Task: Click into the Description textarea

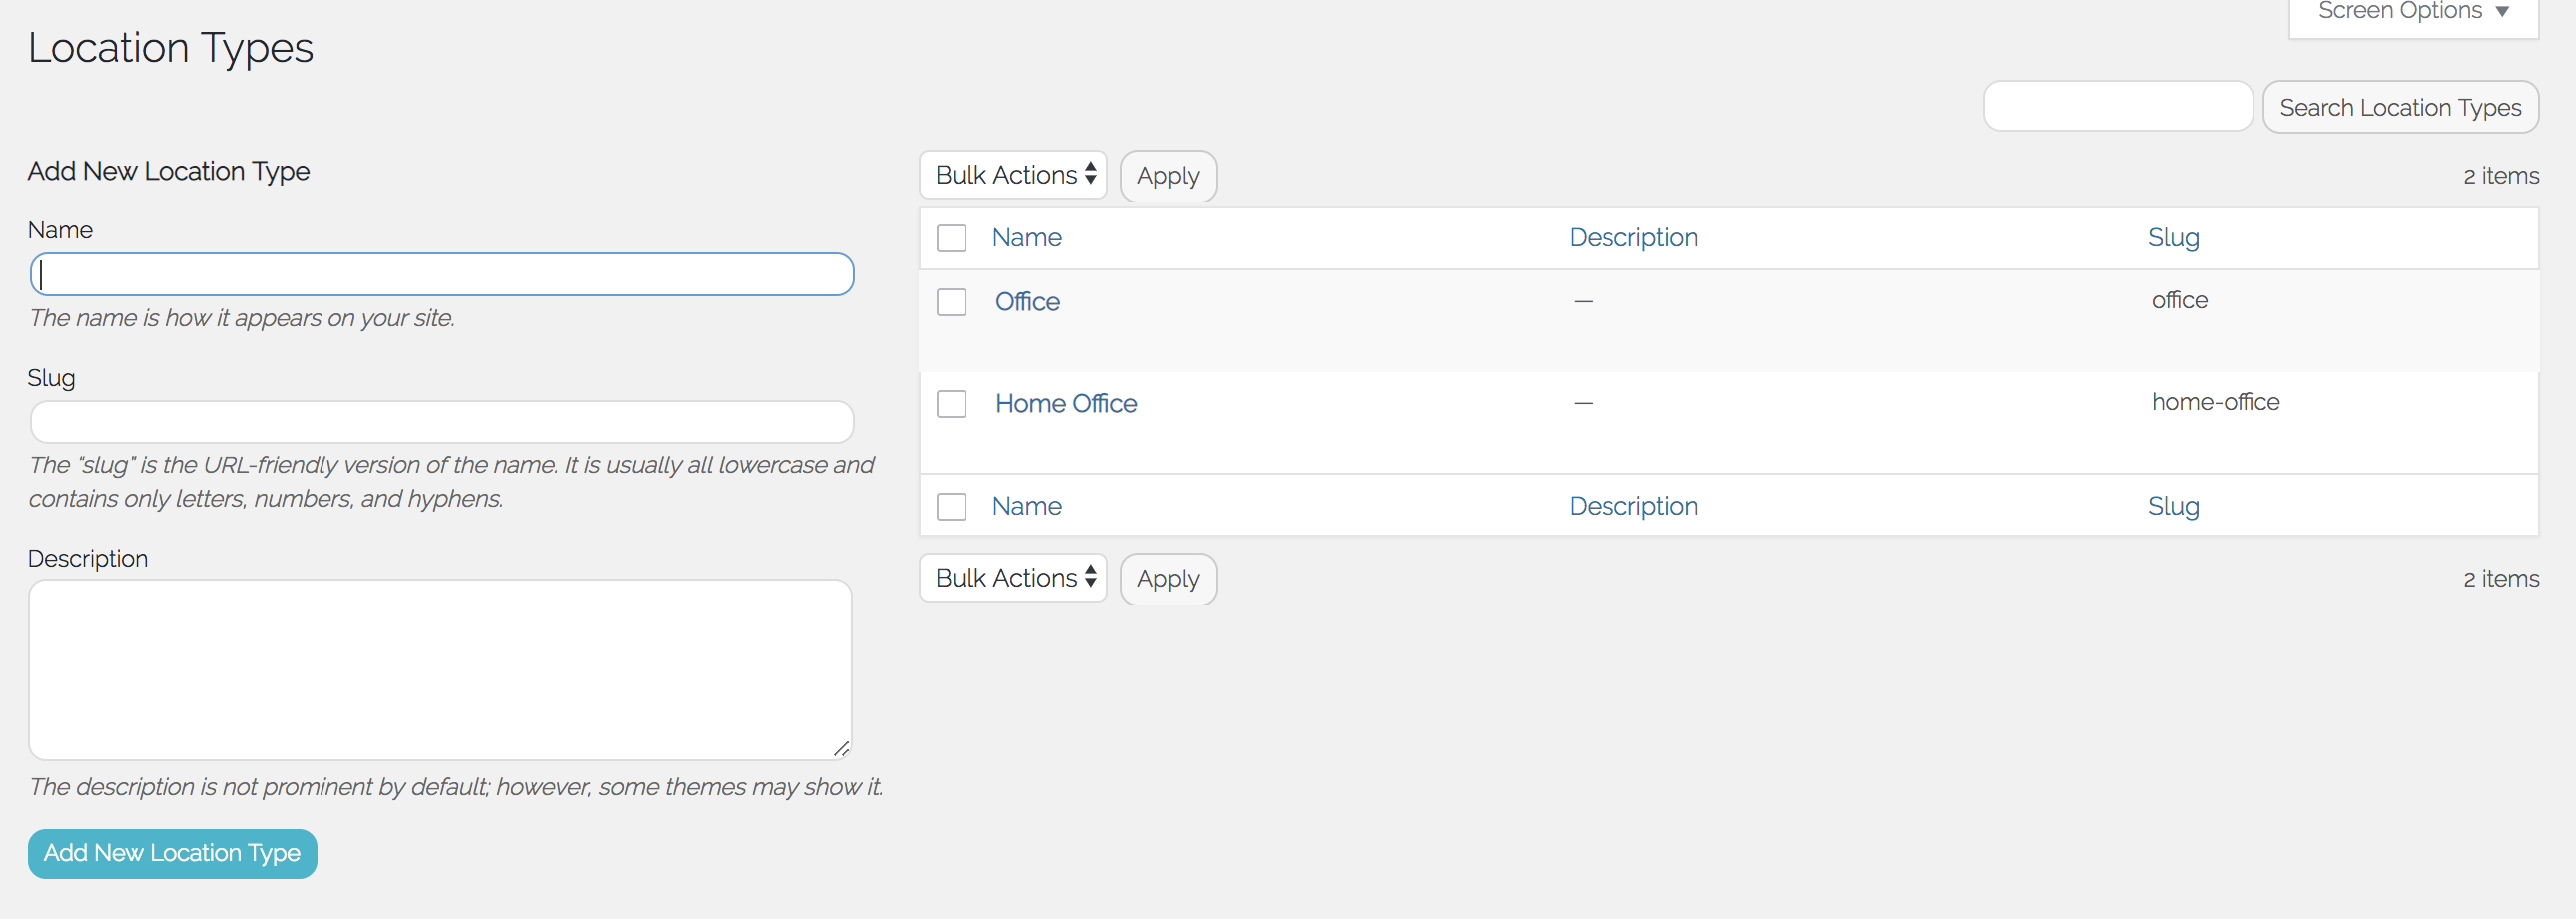Action: click(440, 670)
